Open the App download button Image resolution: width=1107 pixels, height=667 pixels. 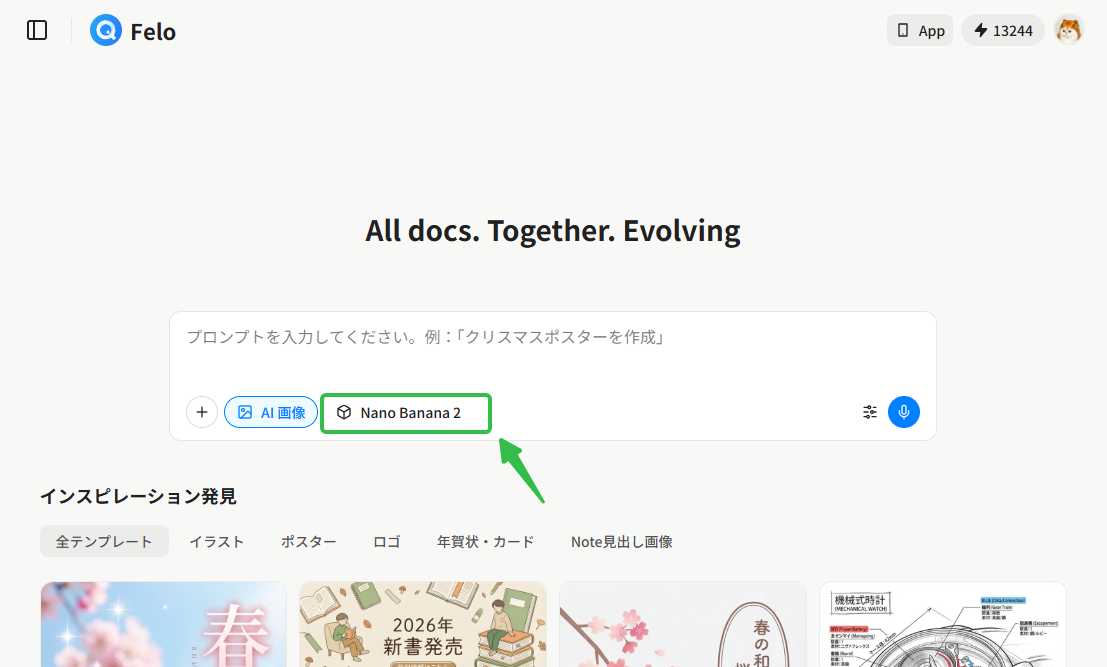click(x=919, y=30)
